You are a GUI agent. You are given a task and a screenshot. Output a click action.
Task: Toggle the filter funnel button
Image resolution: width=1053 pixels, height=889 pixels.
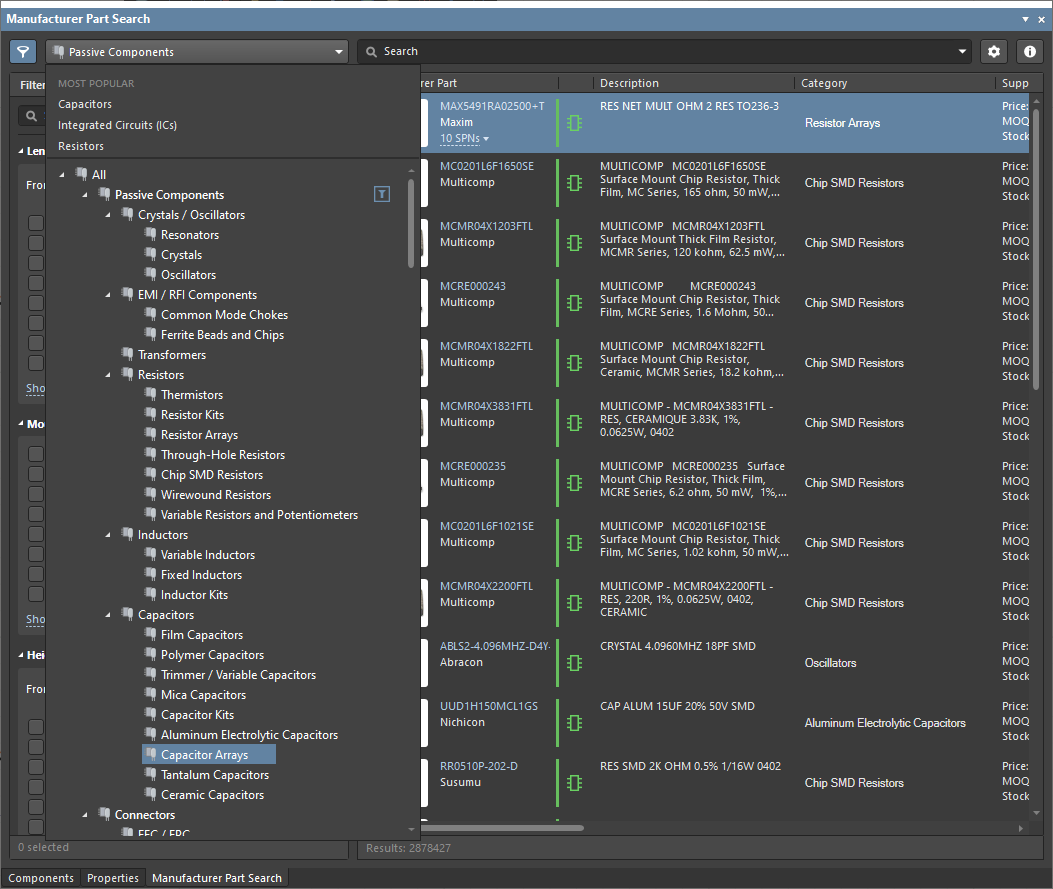tap(23, 52)
